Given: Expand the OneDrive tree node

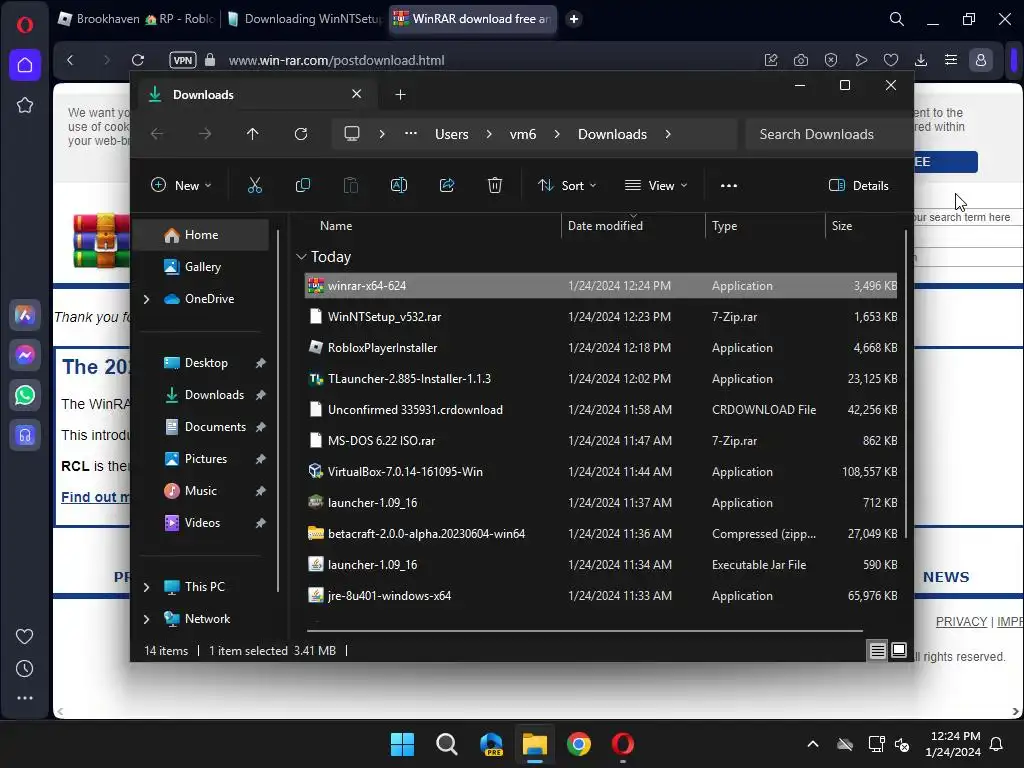Looking at the screenshot, I should click(x=146, y=299).
